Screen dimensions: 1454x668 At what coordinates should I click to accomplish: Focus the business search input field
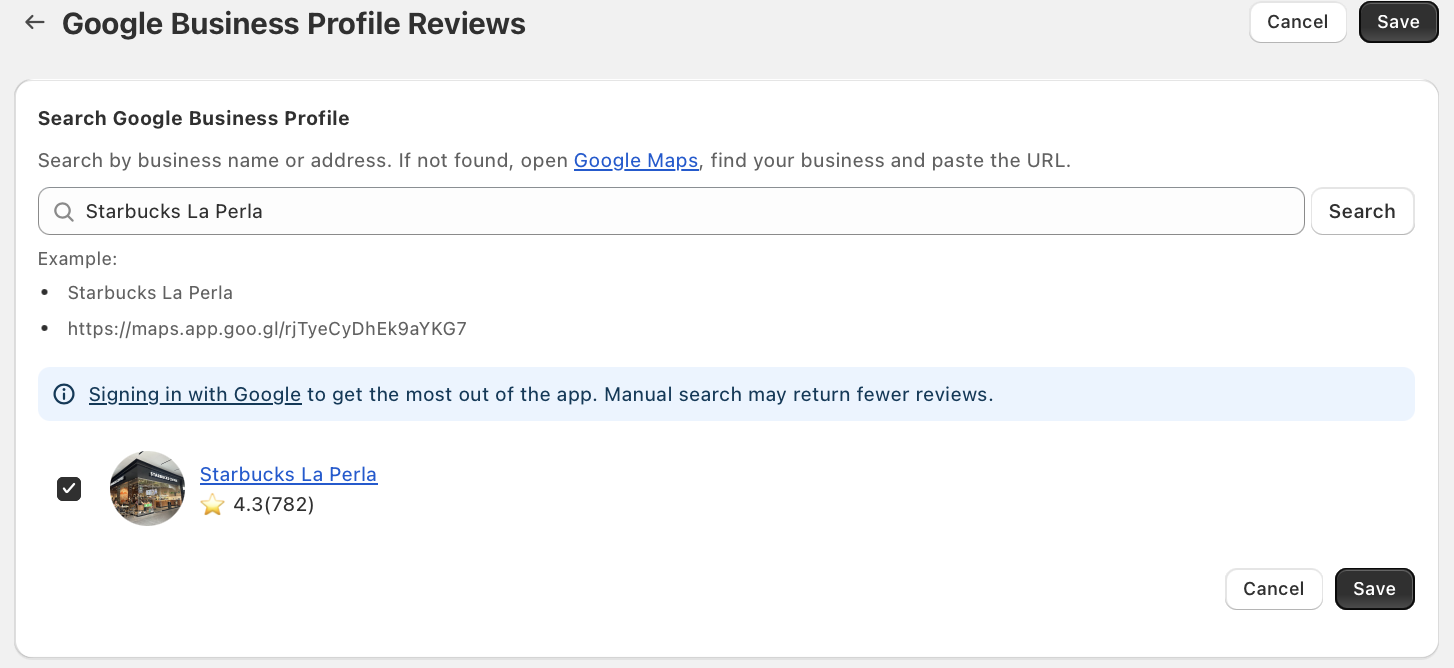point(671,211)
